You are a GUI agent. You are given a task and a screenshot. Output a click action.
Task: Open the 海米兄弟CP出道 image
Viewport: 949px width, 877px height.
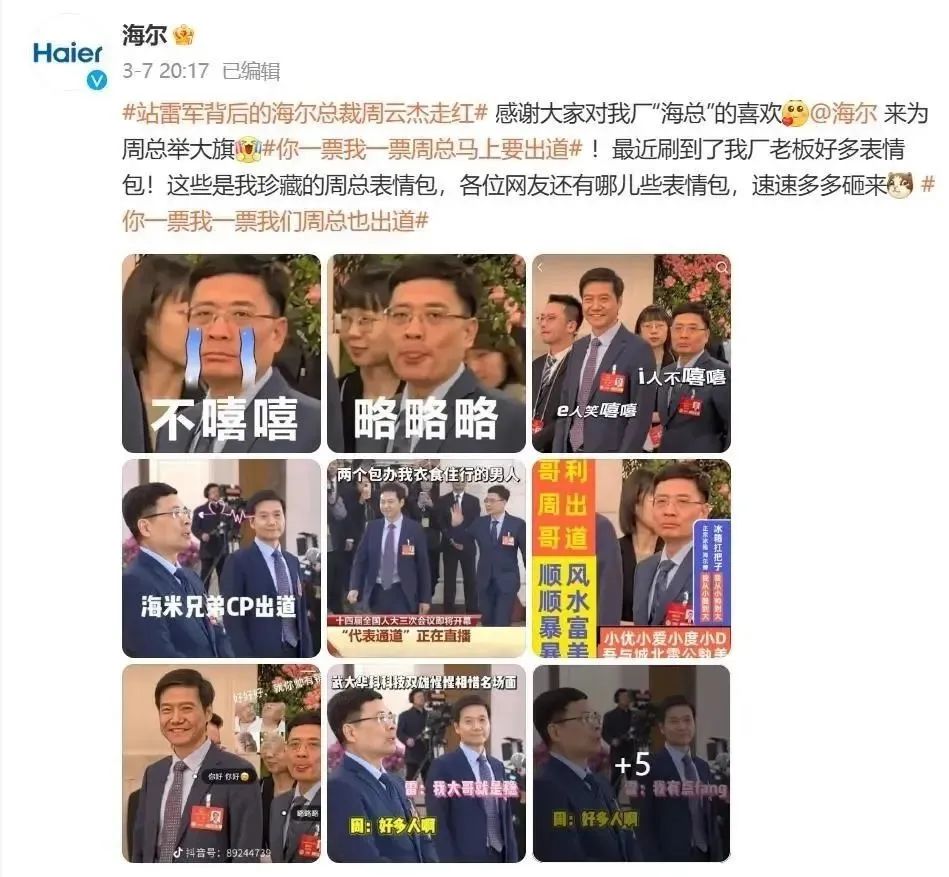tap(222, 558)
